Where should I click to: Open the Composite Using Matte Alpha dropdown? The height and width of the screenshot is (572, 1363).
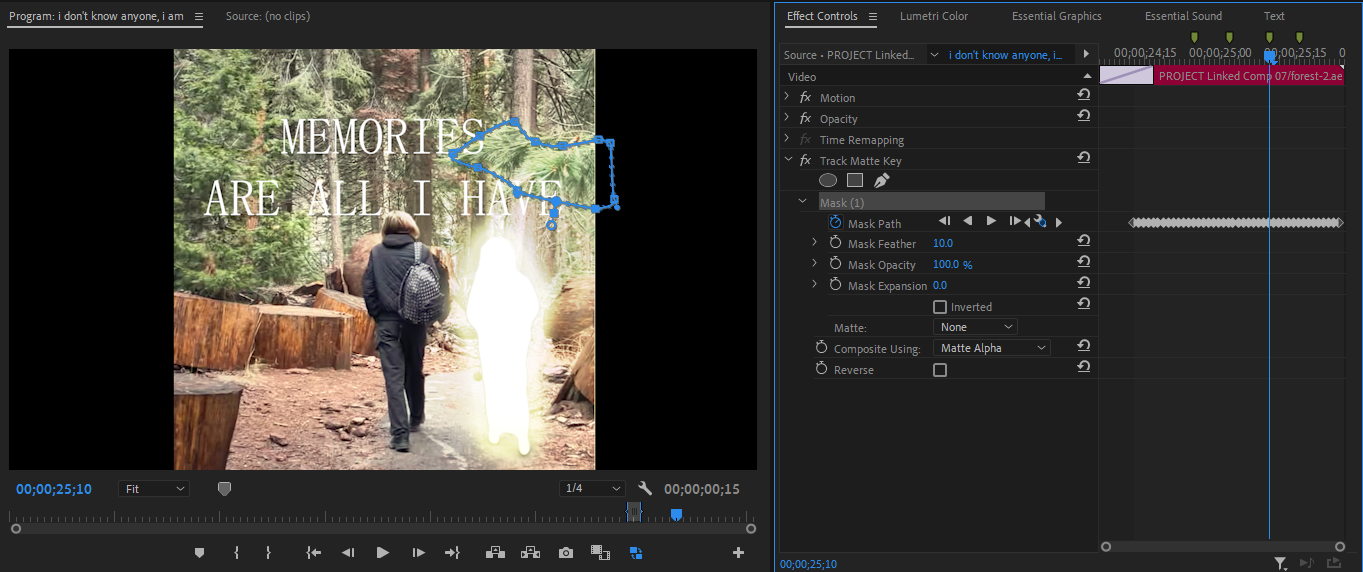coord(992,348)
